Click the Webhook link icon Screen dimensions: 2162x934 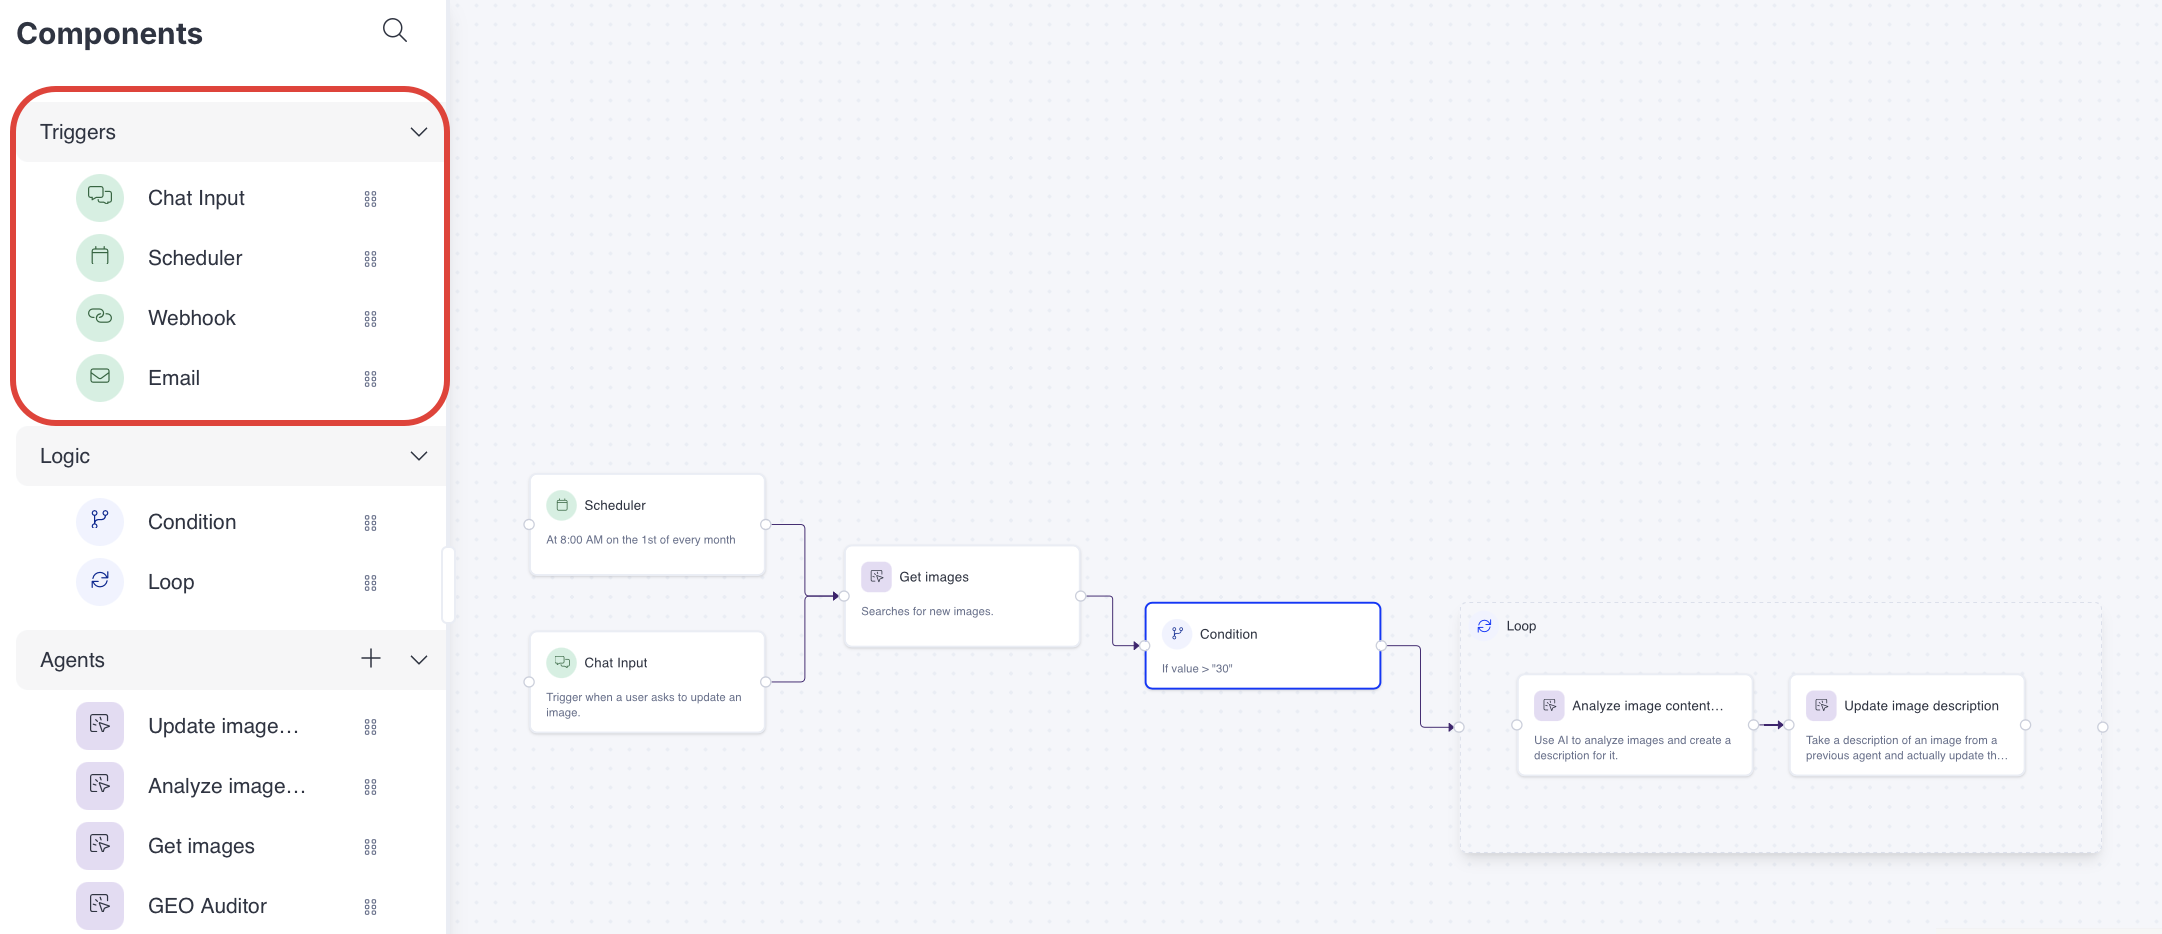pyautogui.click(x=100, y=317)
